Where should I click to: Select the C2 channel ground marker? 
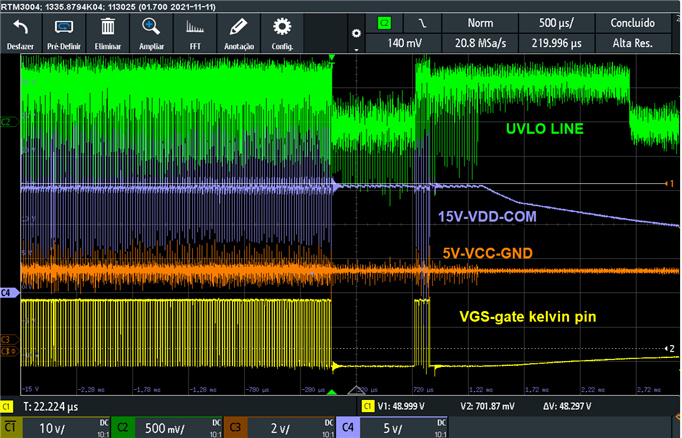(9, 122)
